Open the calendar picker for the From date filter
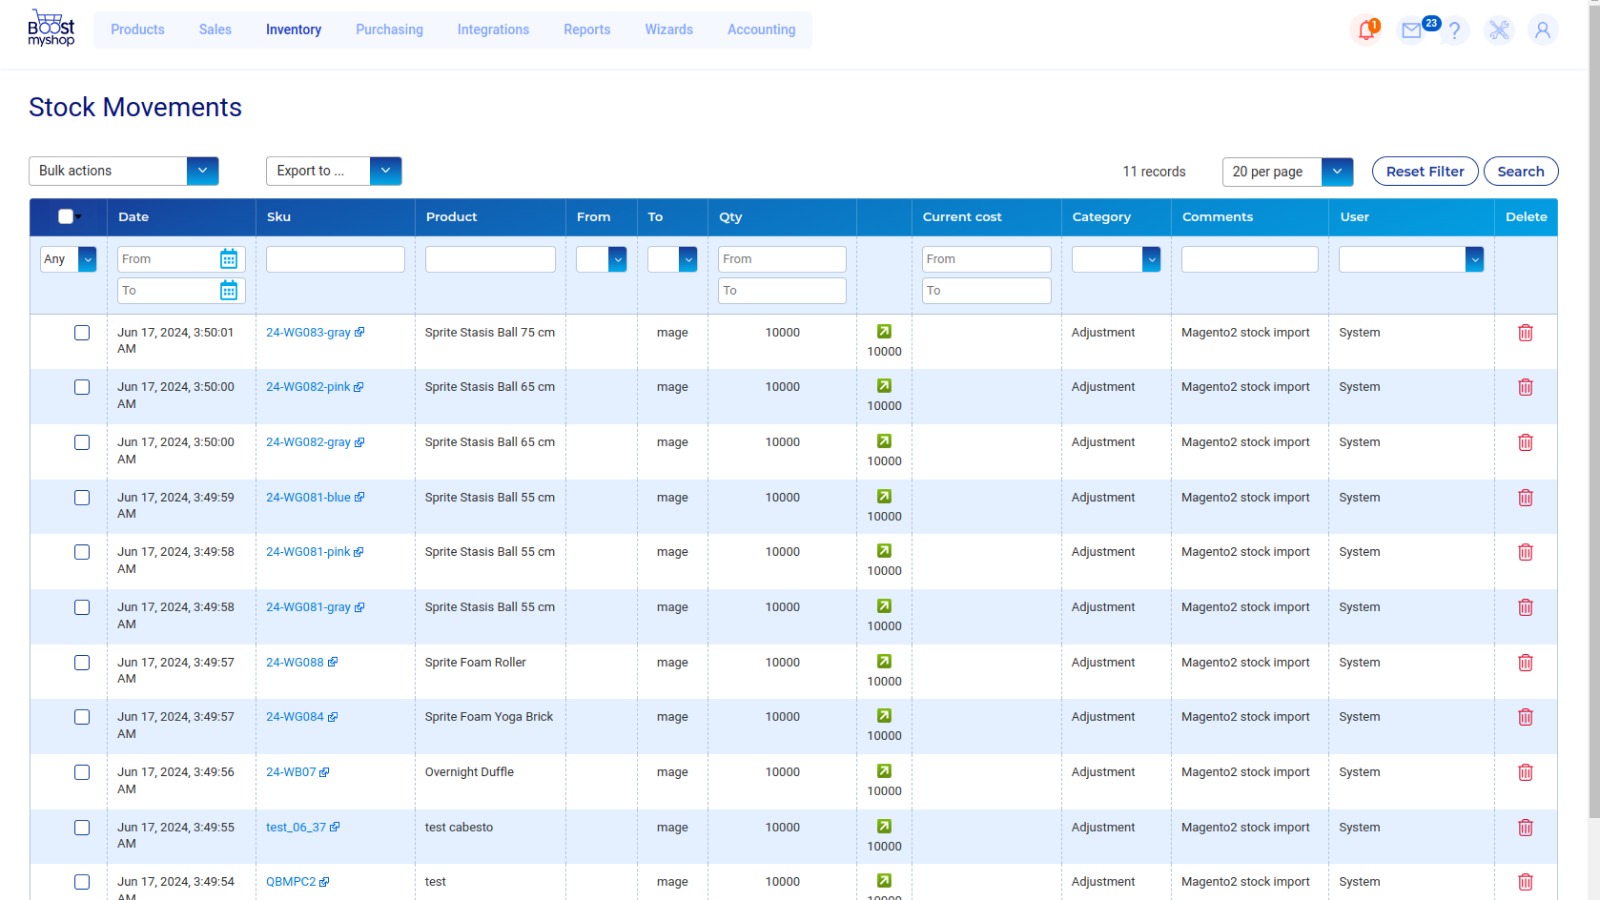 coord(229,258)
